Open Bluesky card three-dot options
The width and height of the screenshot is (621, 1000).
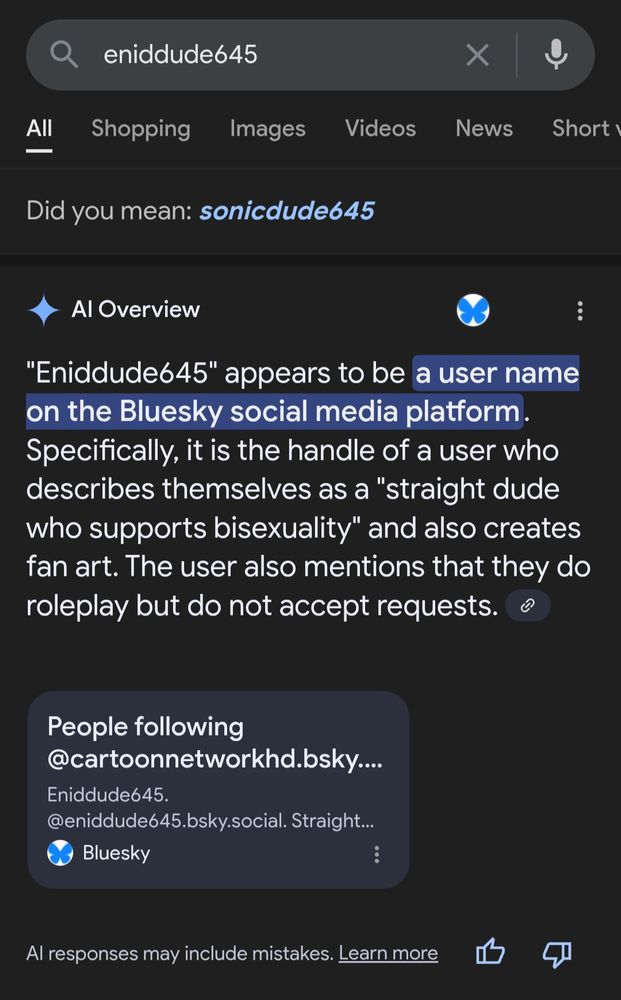point(377,854)
